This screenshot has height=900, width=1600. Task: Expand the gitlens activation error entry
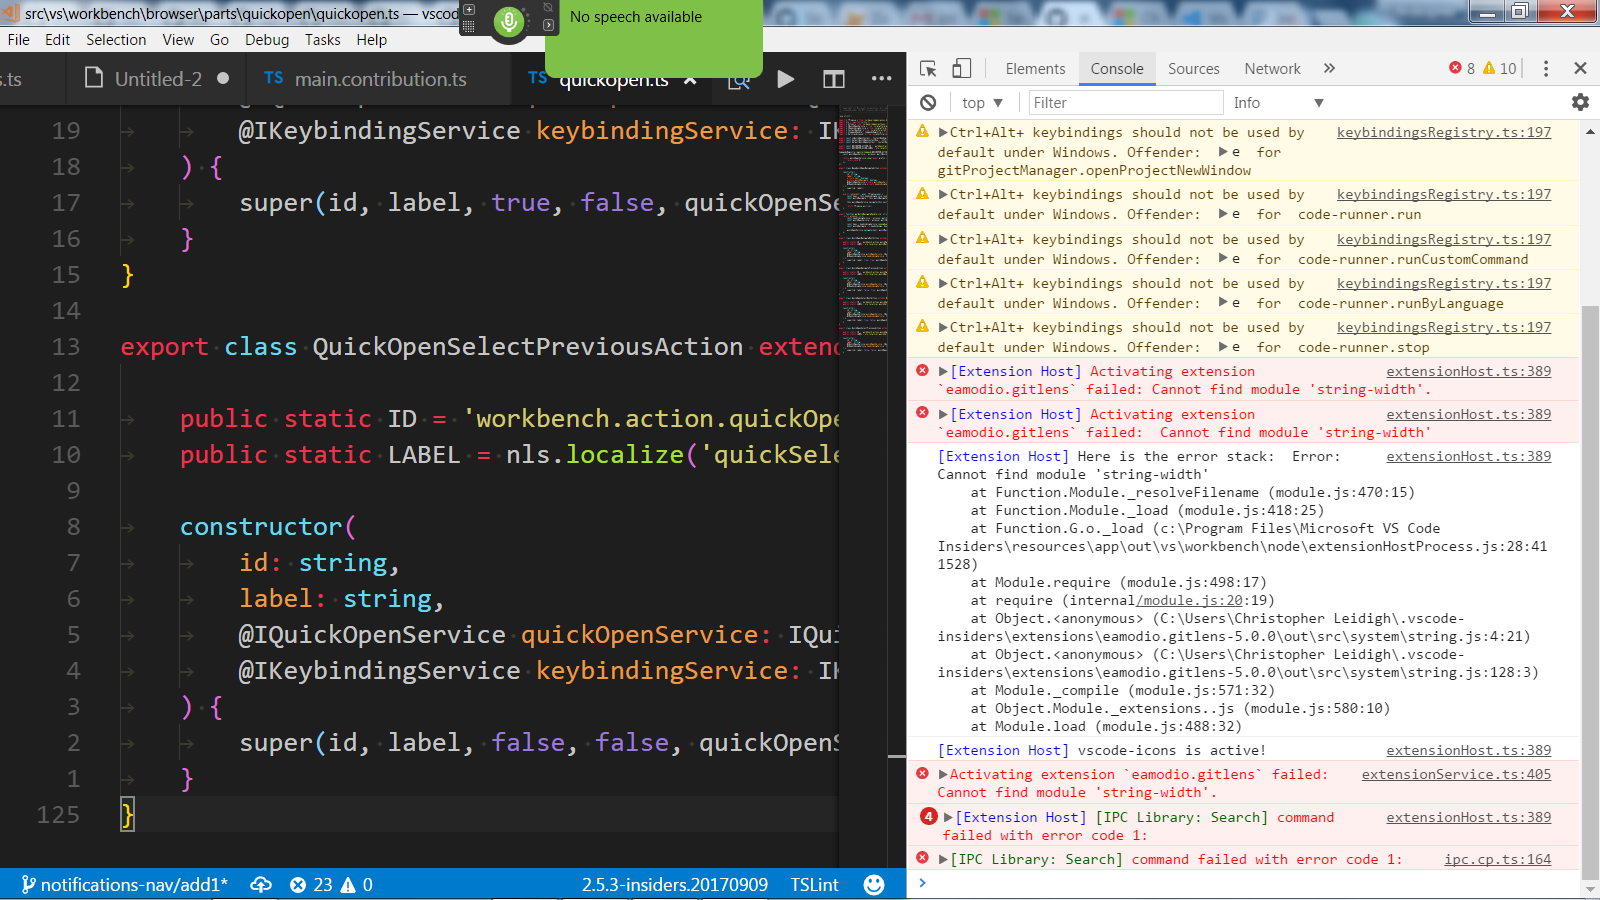coord(941,371)
